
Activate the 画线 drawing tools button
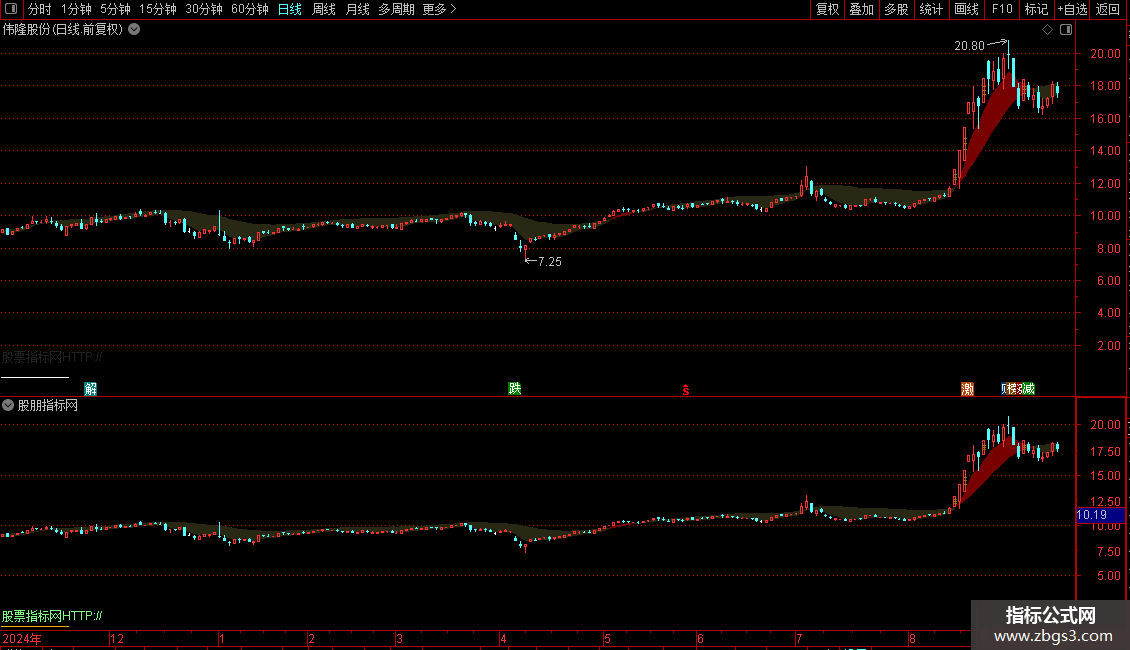[x=966, y=9]
